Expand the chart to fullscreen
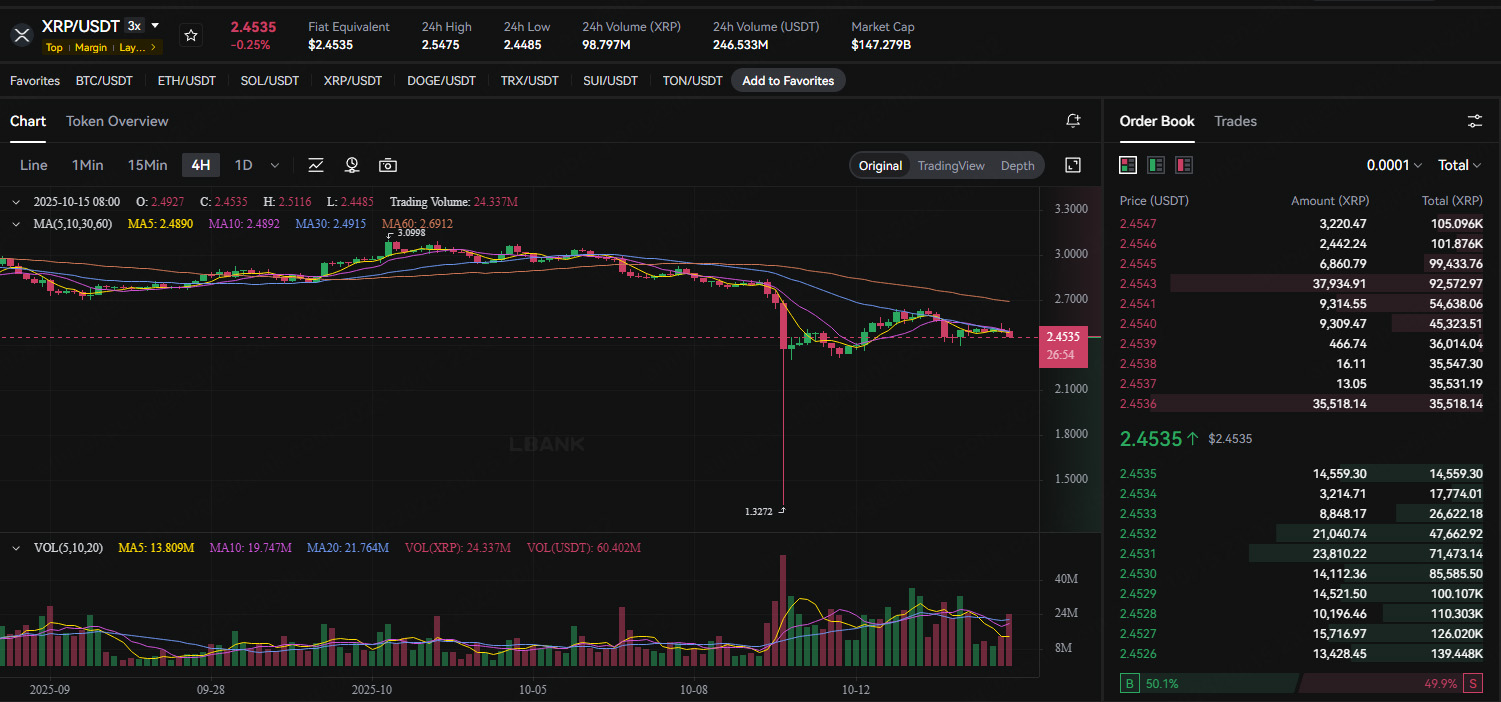Image resolution: width=1501 pixels, height=702 pixels. (1073, 165)
